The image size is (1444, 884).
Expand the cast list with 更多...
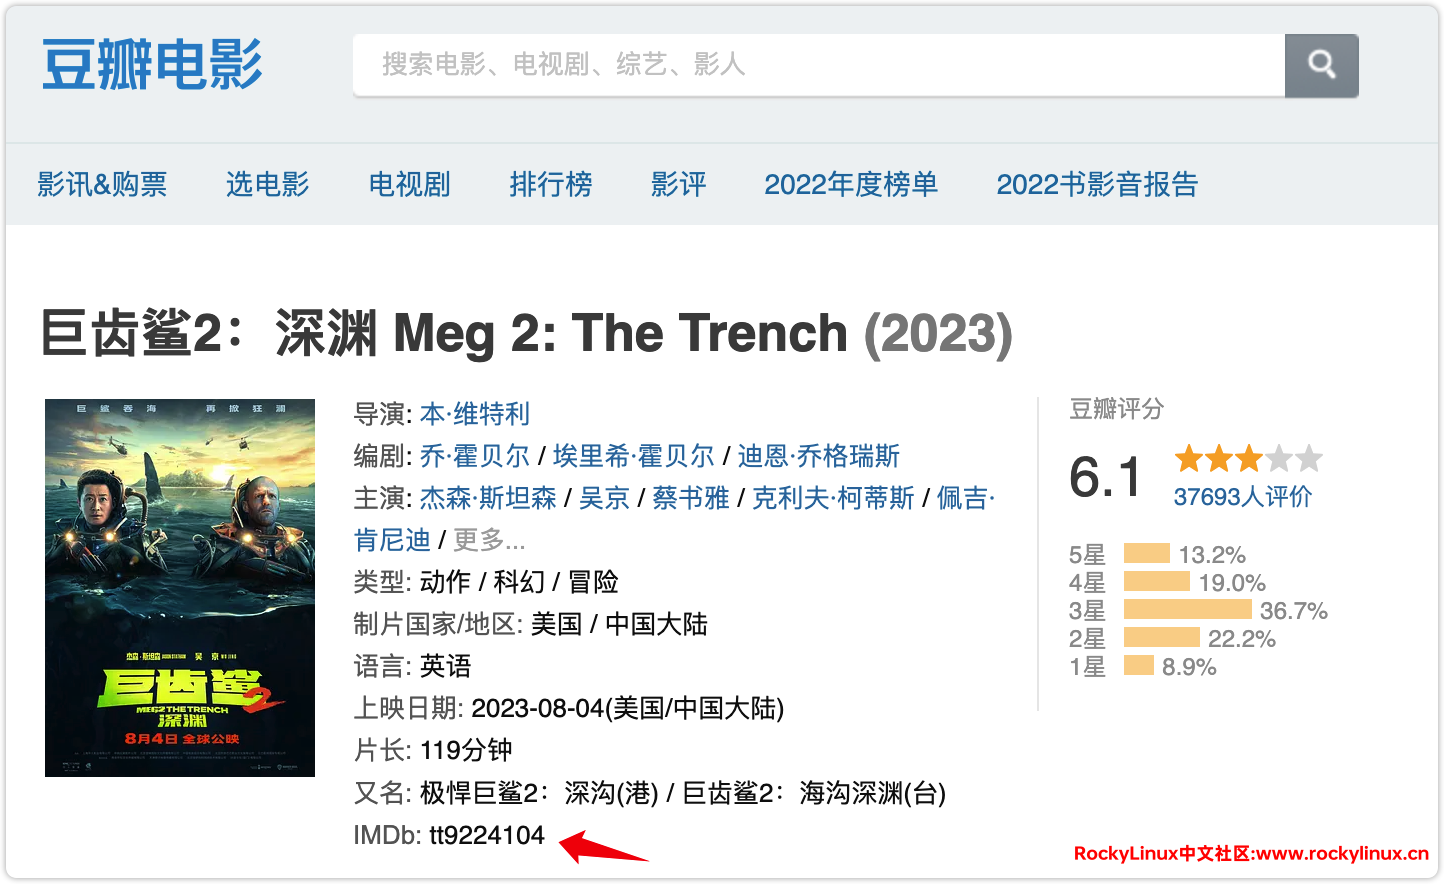pyautogui.click(x=489, y=540)
